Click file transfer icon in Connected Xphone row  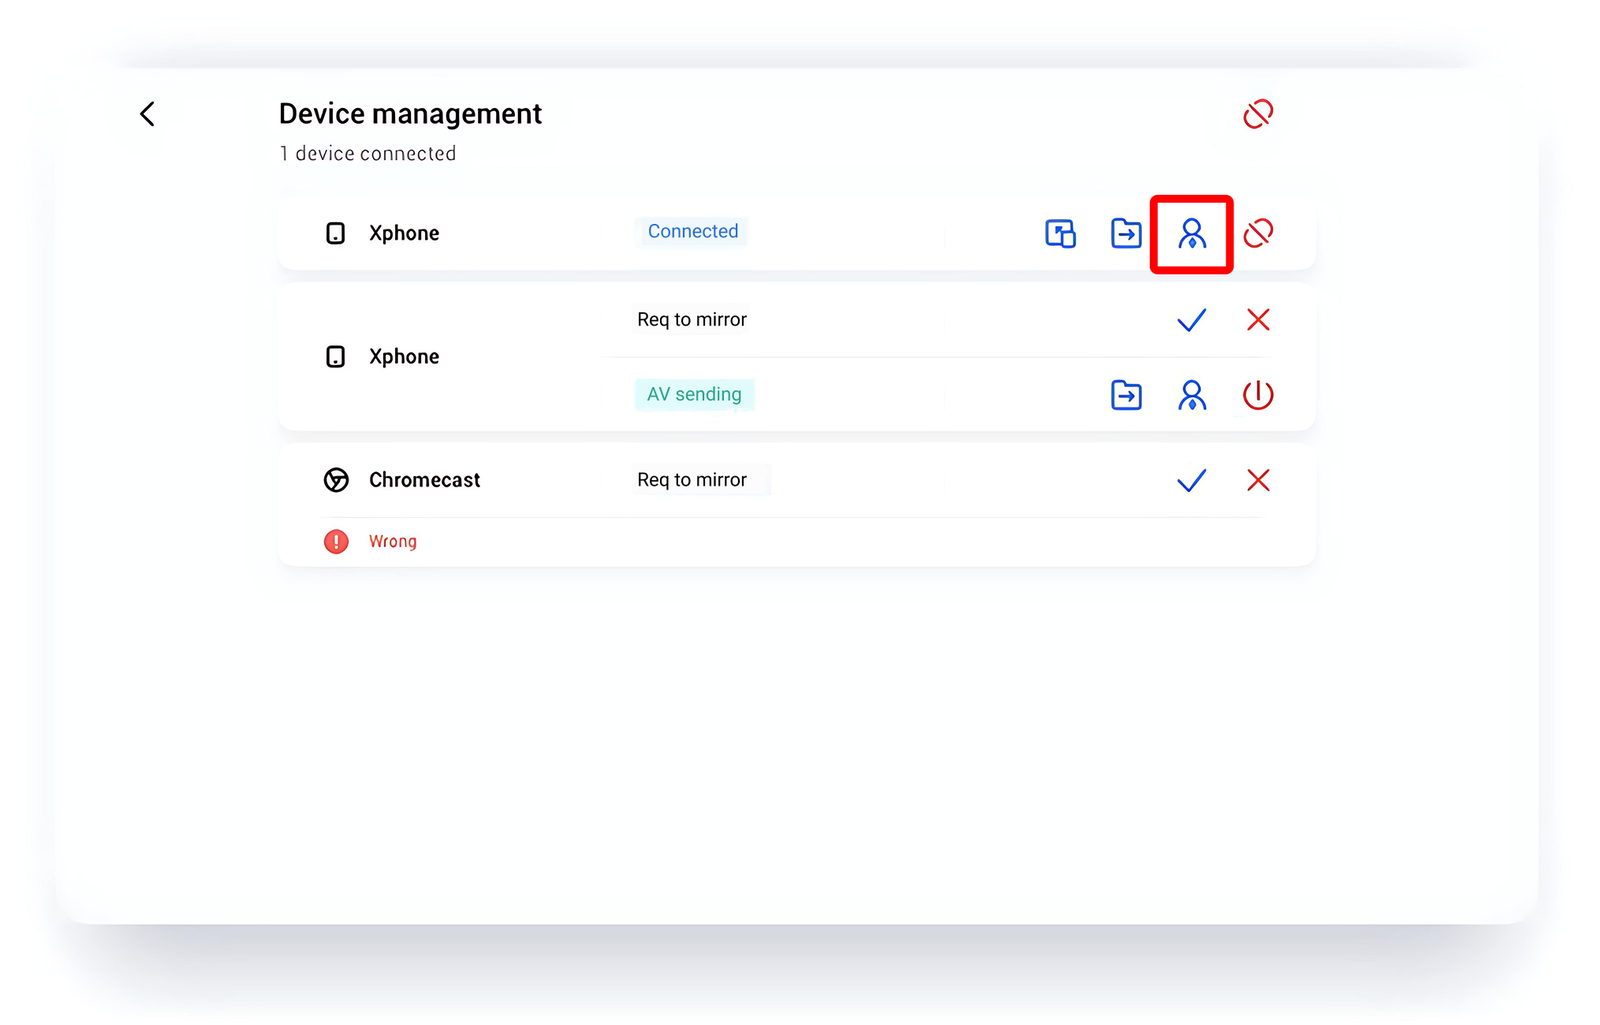(x=1126, y=233)
